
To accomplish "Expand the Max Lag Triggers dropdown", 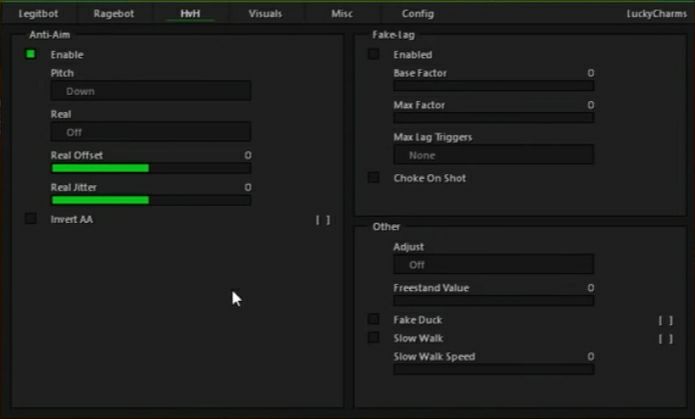I will pyautogui.click(x=494, y=155).
